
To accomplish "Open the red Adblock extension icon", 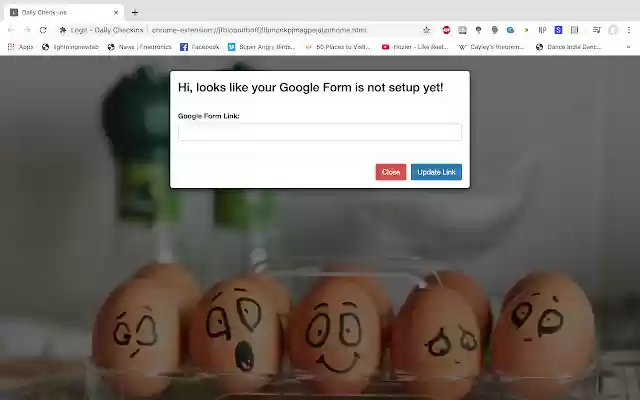I will point(446,30).
